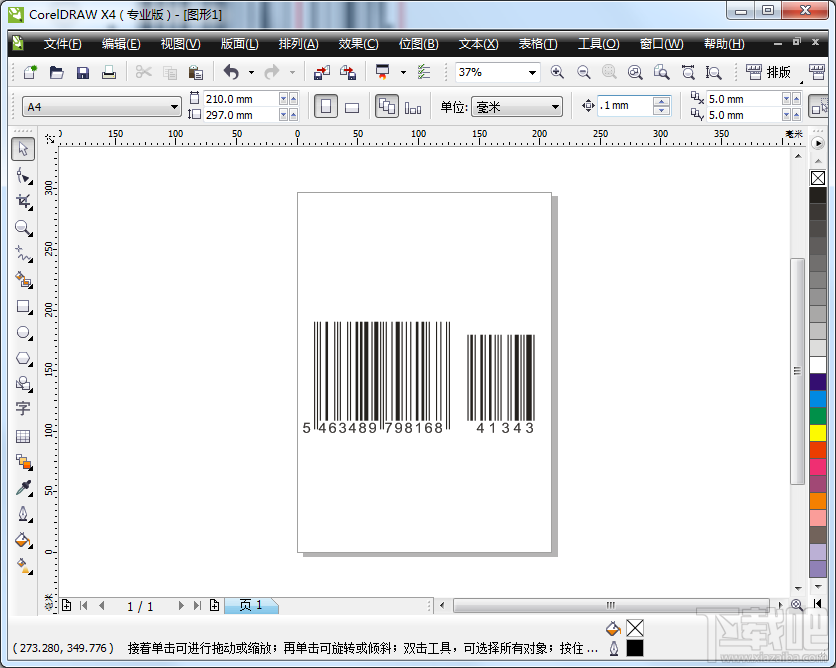The image size is (836, 668).
Task: Select the Pick tool
Action: click(23, 149)
